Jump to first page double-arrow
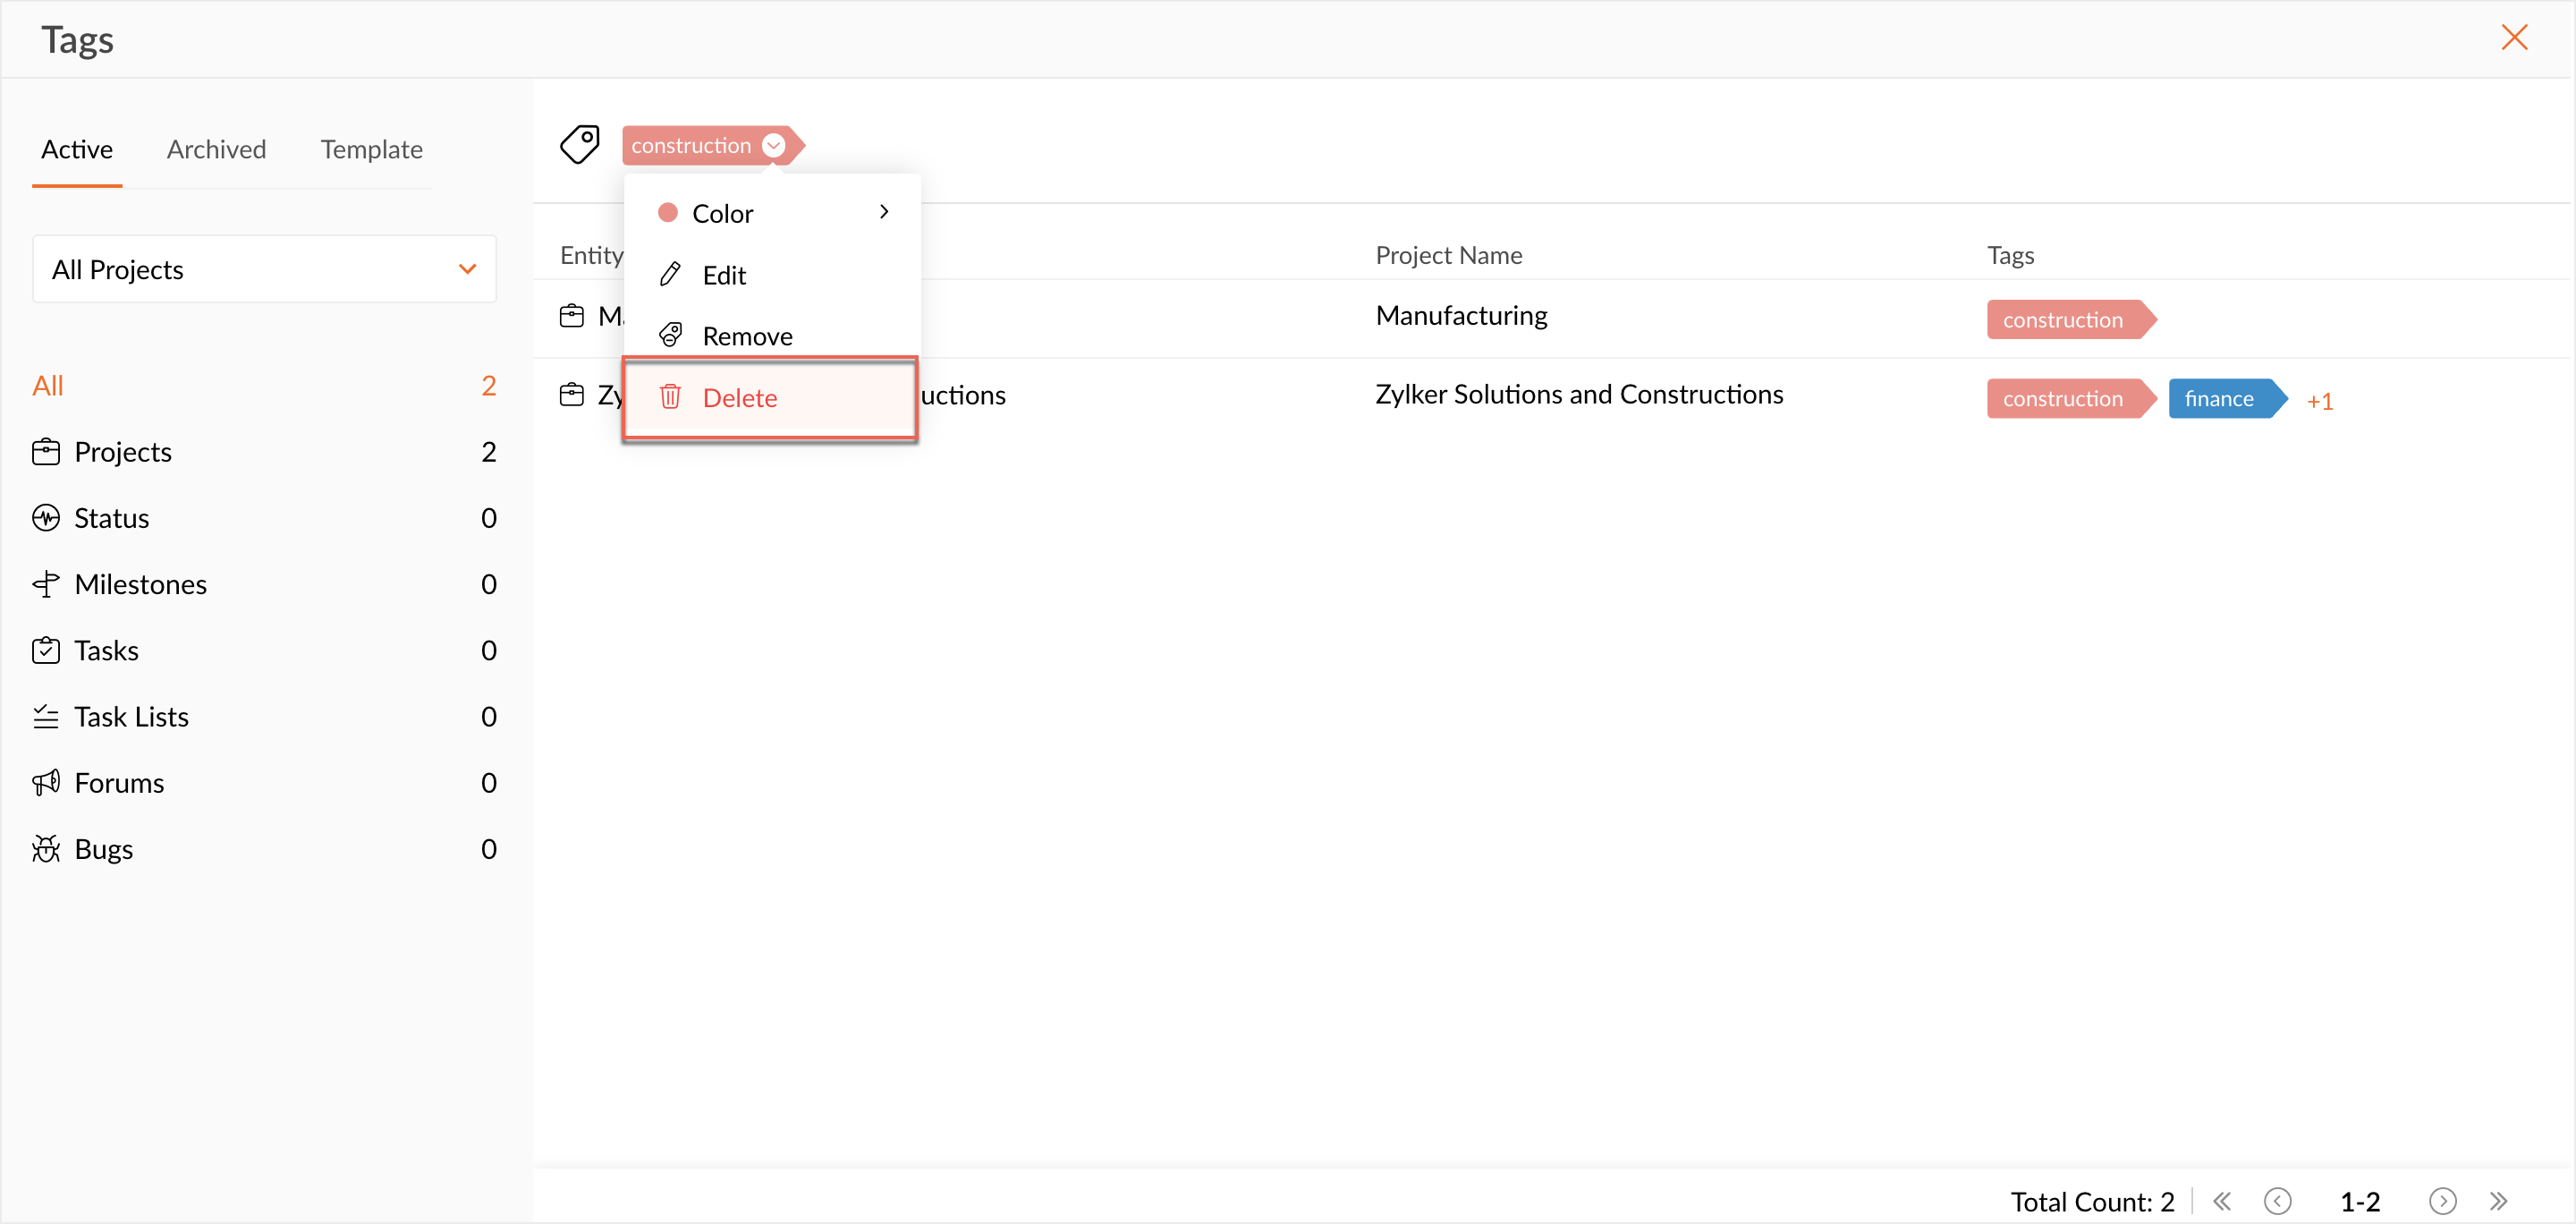The height and width of the screenshot is (1224, 2576). (2222, 1200)
